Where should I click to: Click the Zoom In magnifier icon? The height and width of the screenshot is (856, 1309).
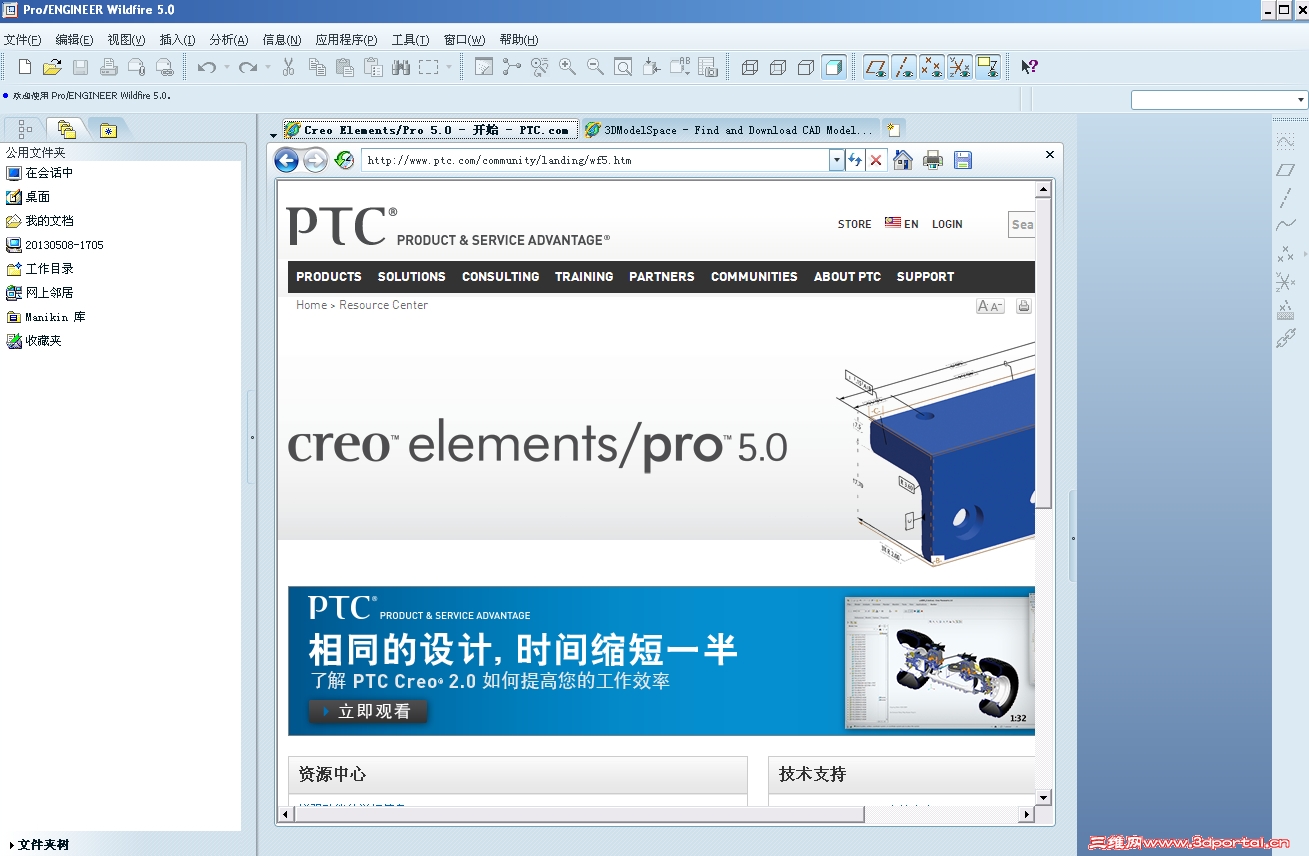pyautogui.click(x=567, y=67)
